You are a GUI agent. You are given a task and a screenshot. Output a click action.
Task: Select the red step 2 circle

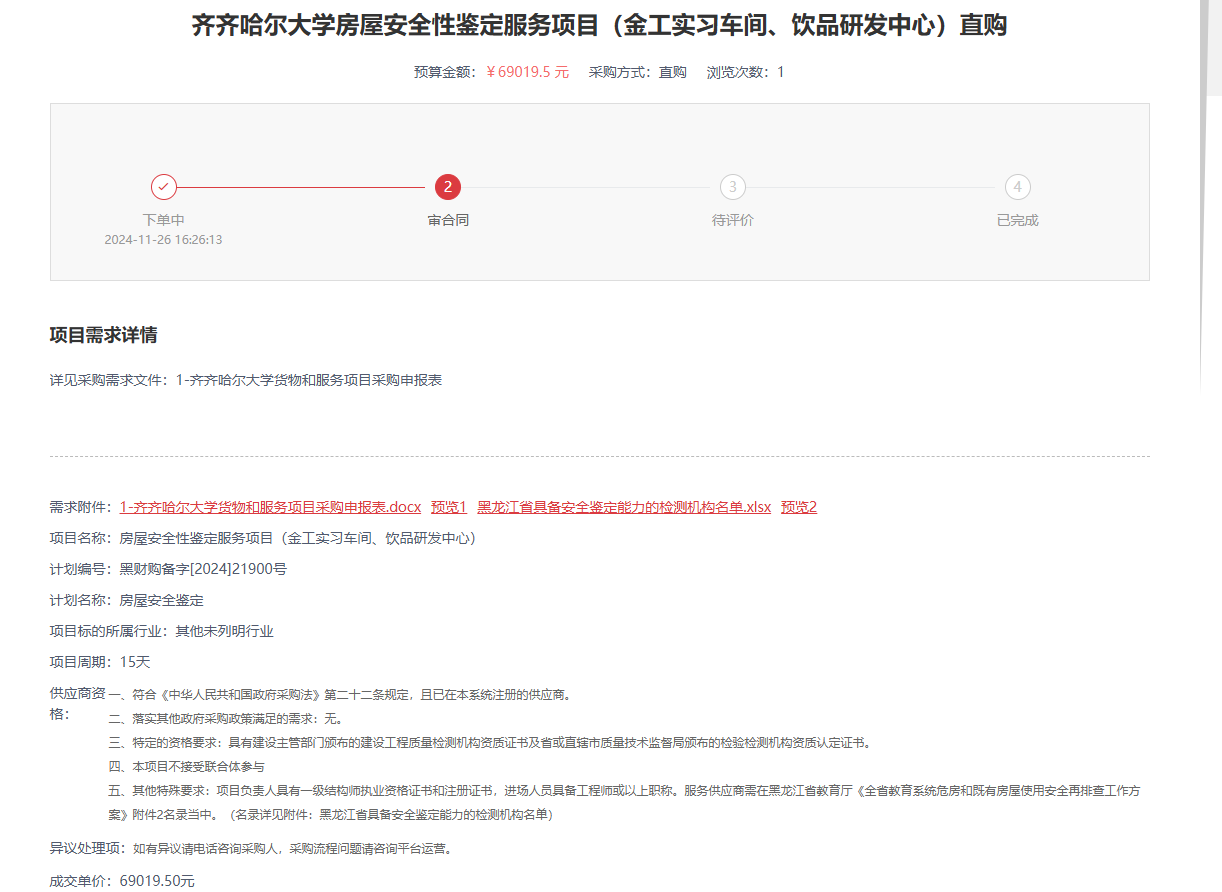coord(448,187)
